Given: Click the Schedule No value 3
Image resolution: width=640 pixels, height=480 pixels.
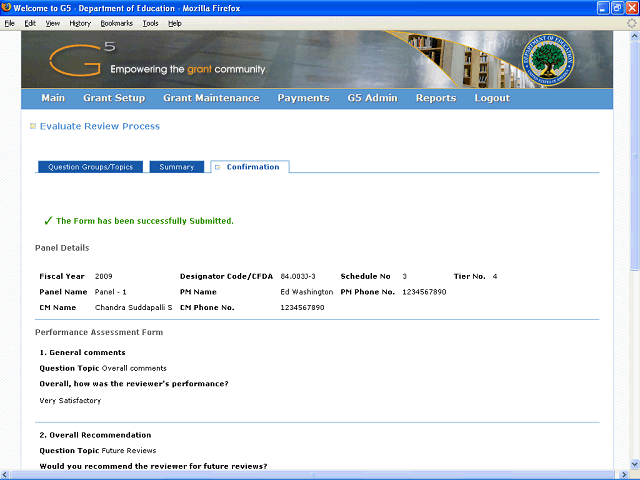Looking at the screenshot, I should click(404, 276).
